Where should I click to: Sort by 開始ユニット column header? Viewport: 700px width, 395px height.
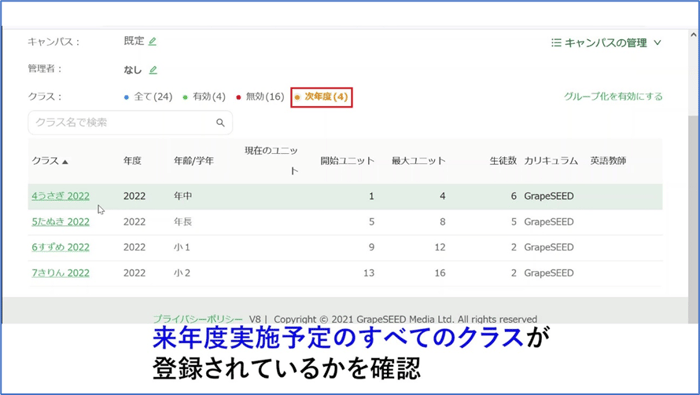click(x=347, y=161)
